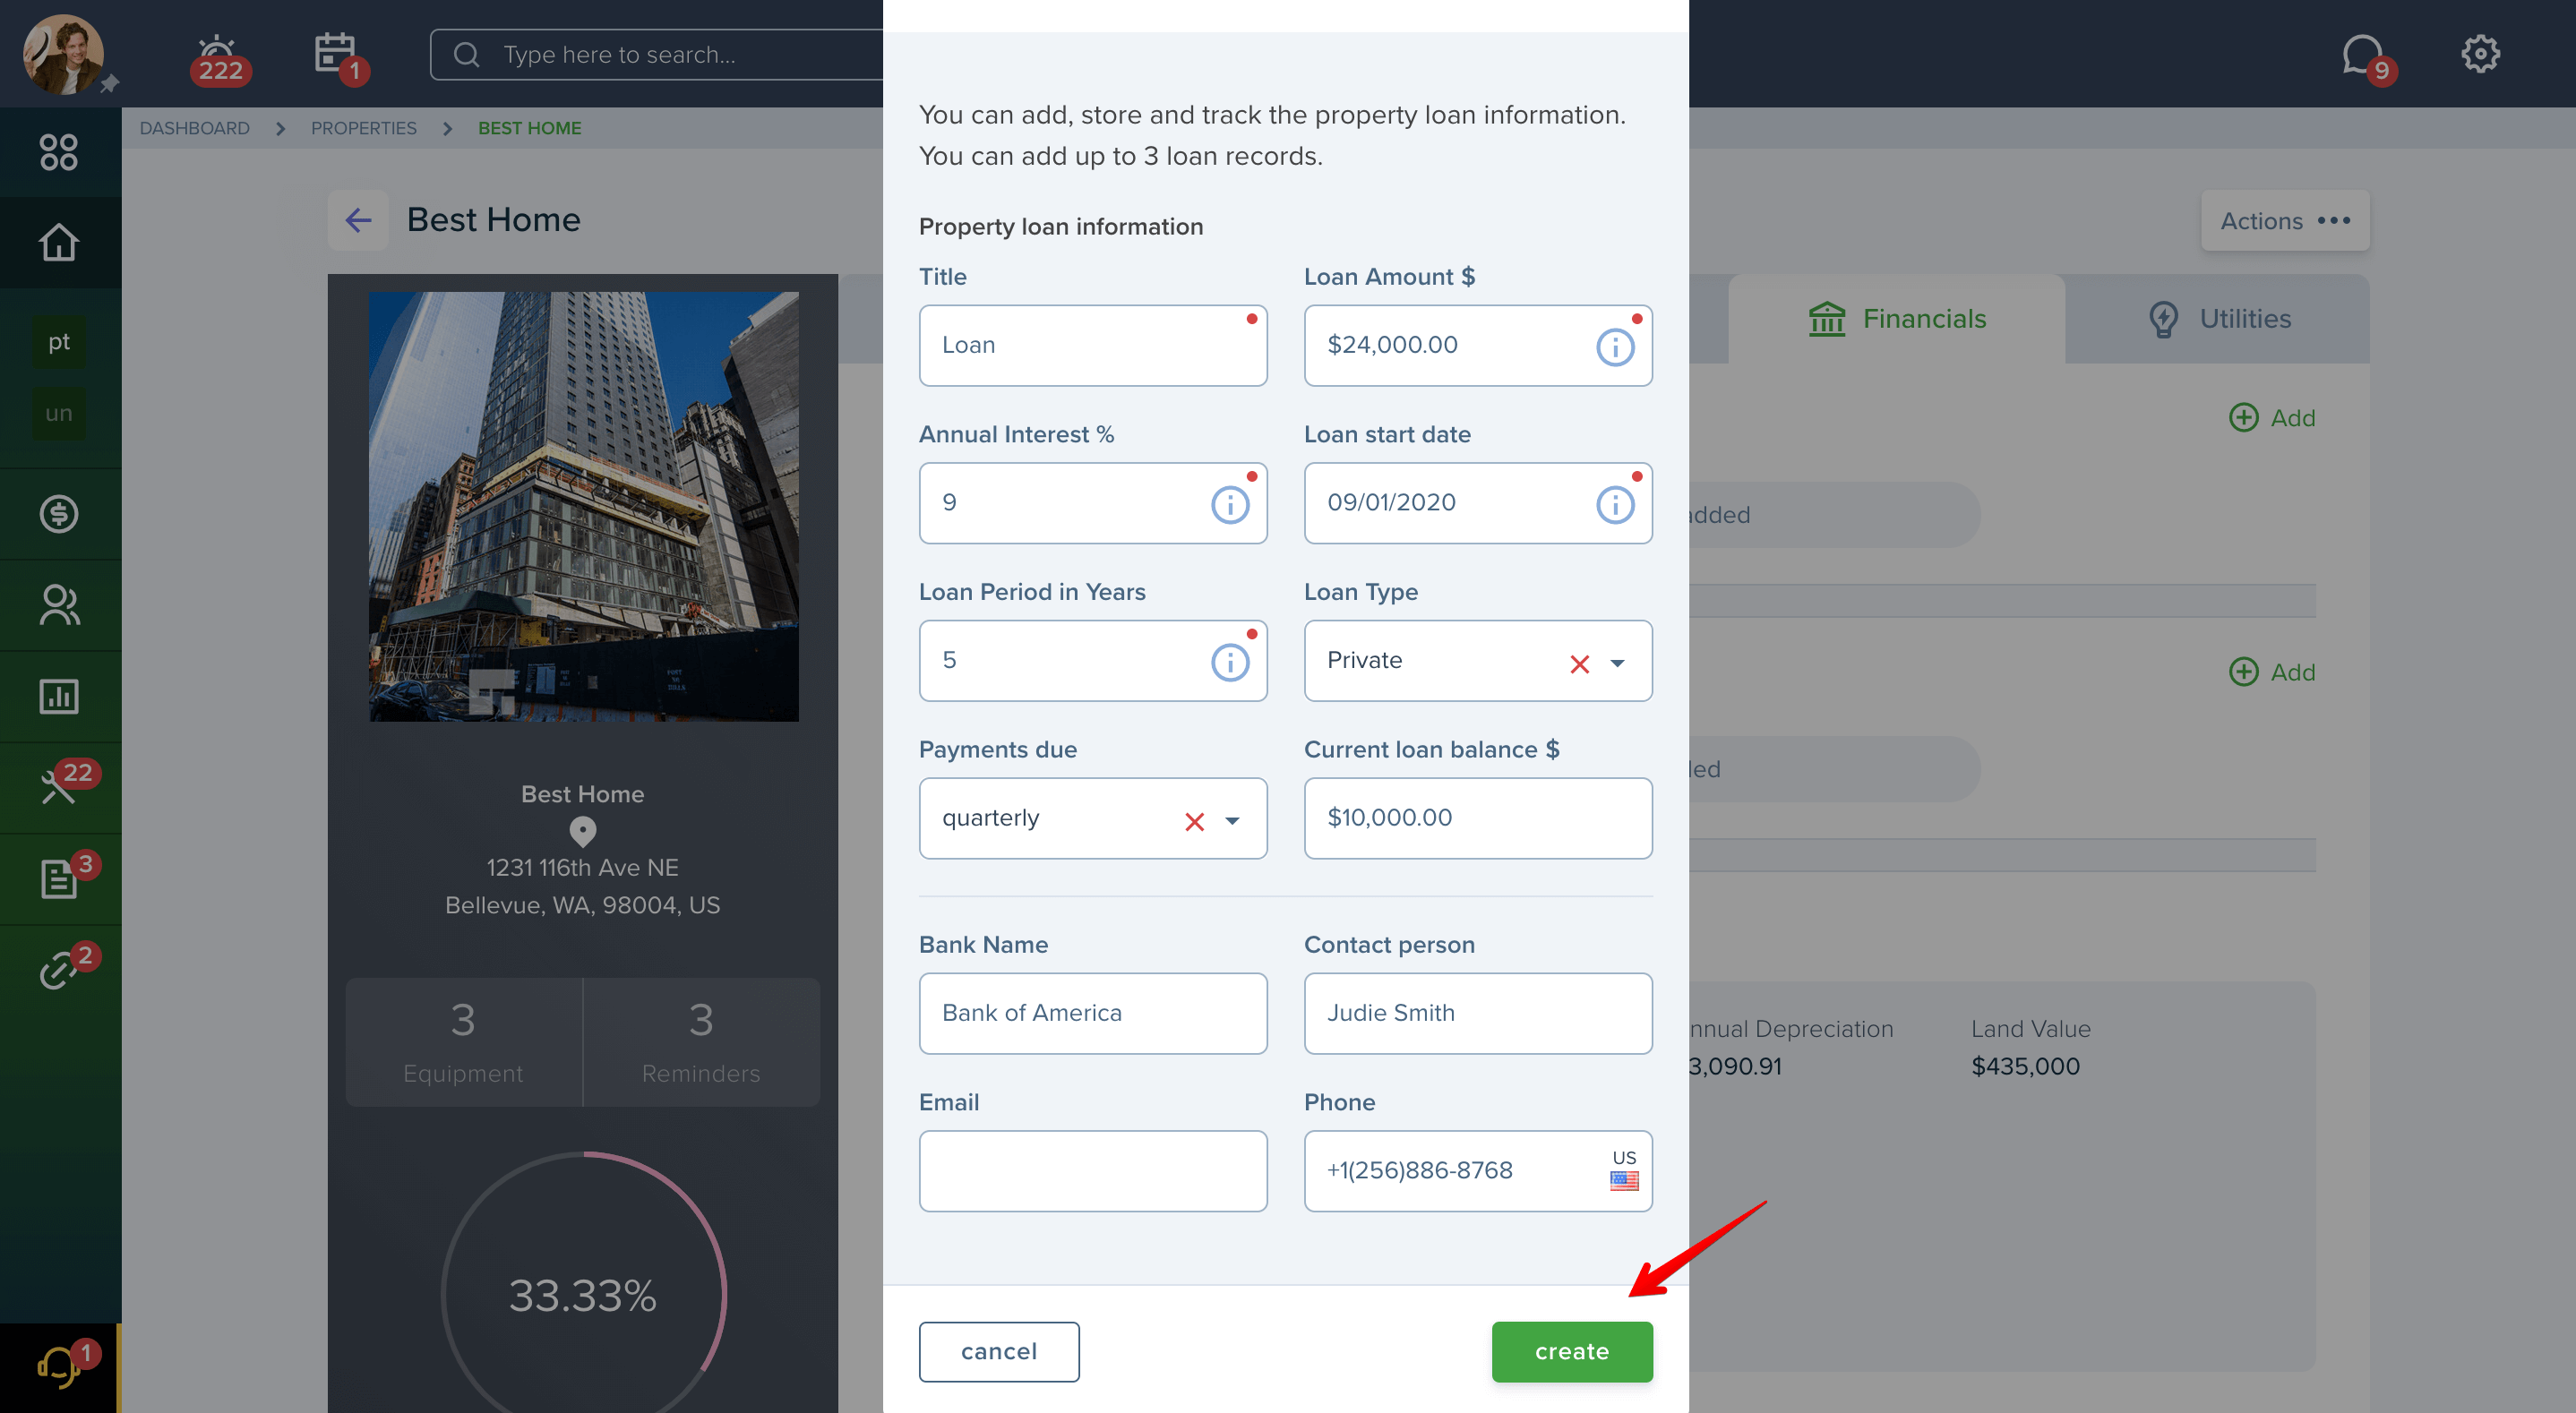
Task: Click the lower Add button in Financials
Action: coord(2271,672)
